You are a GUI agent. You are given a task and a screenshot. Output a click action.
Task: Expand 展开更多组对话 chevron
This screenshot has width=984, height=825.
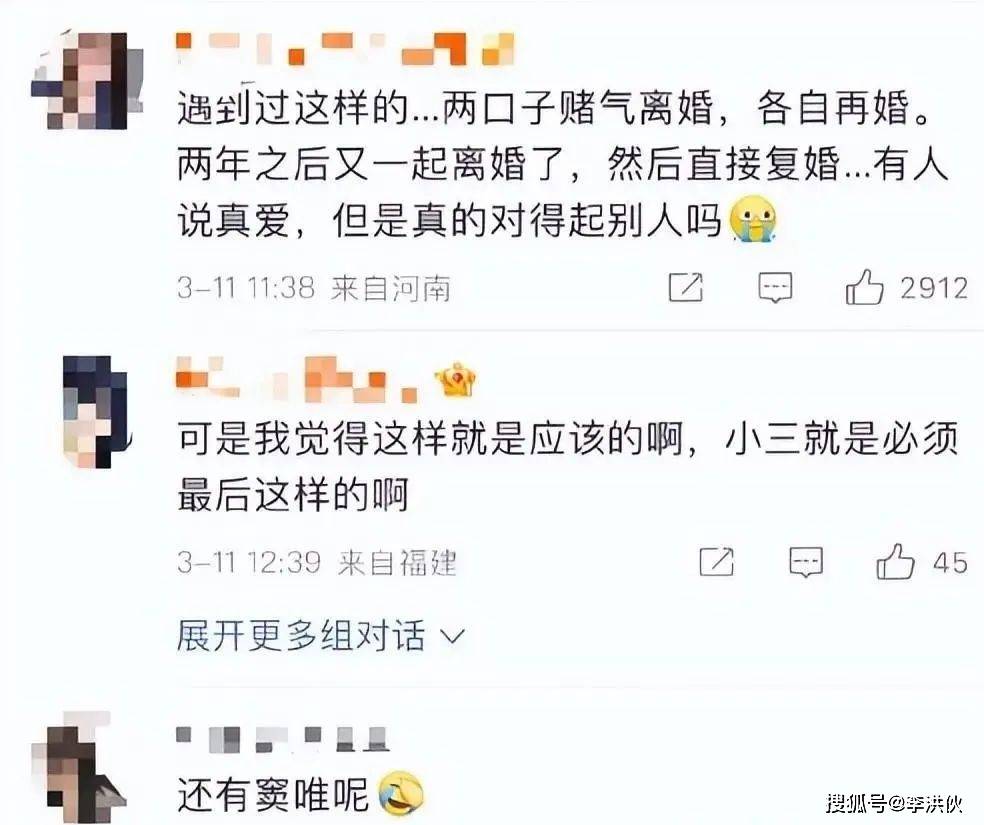[x=452, y=637]
